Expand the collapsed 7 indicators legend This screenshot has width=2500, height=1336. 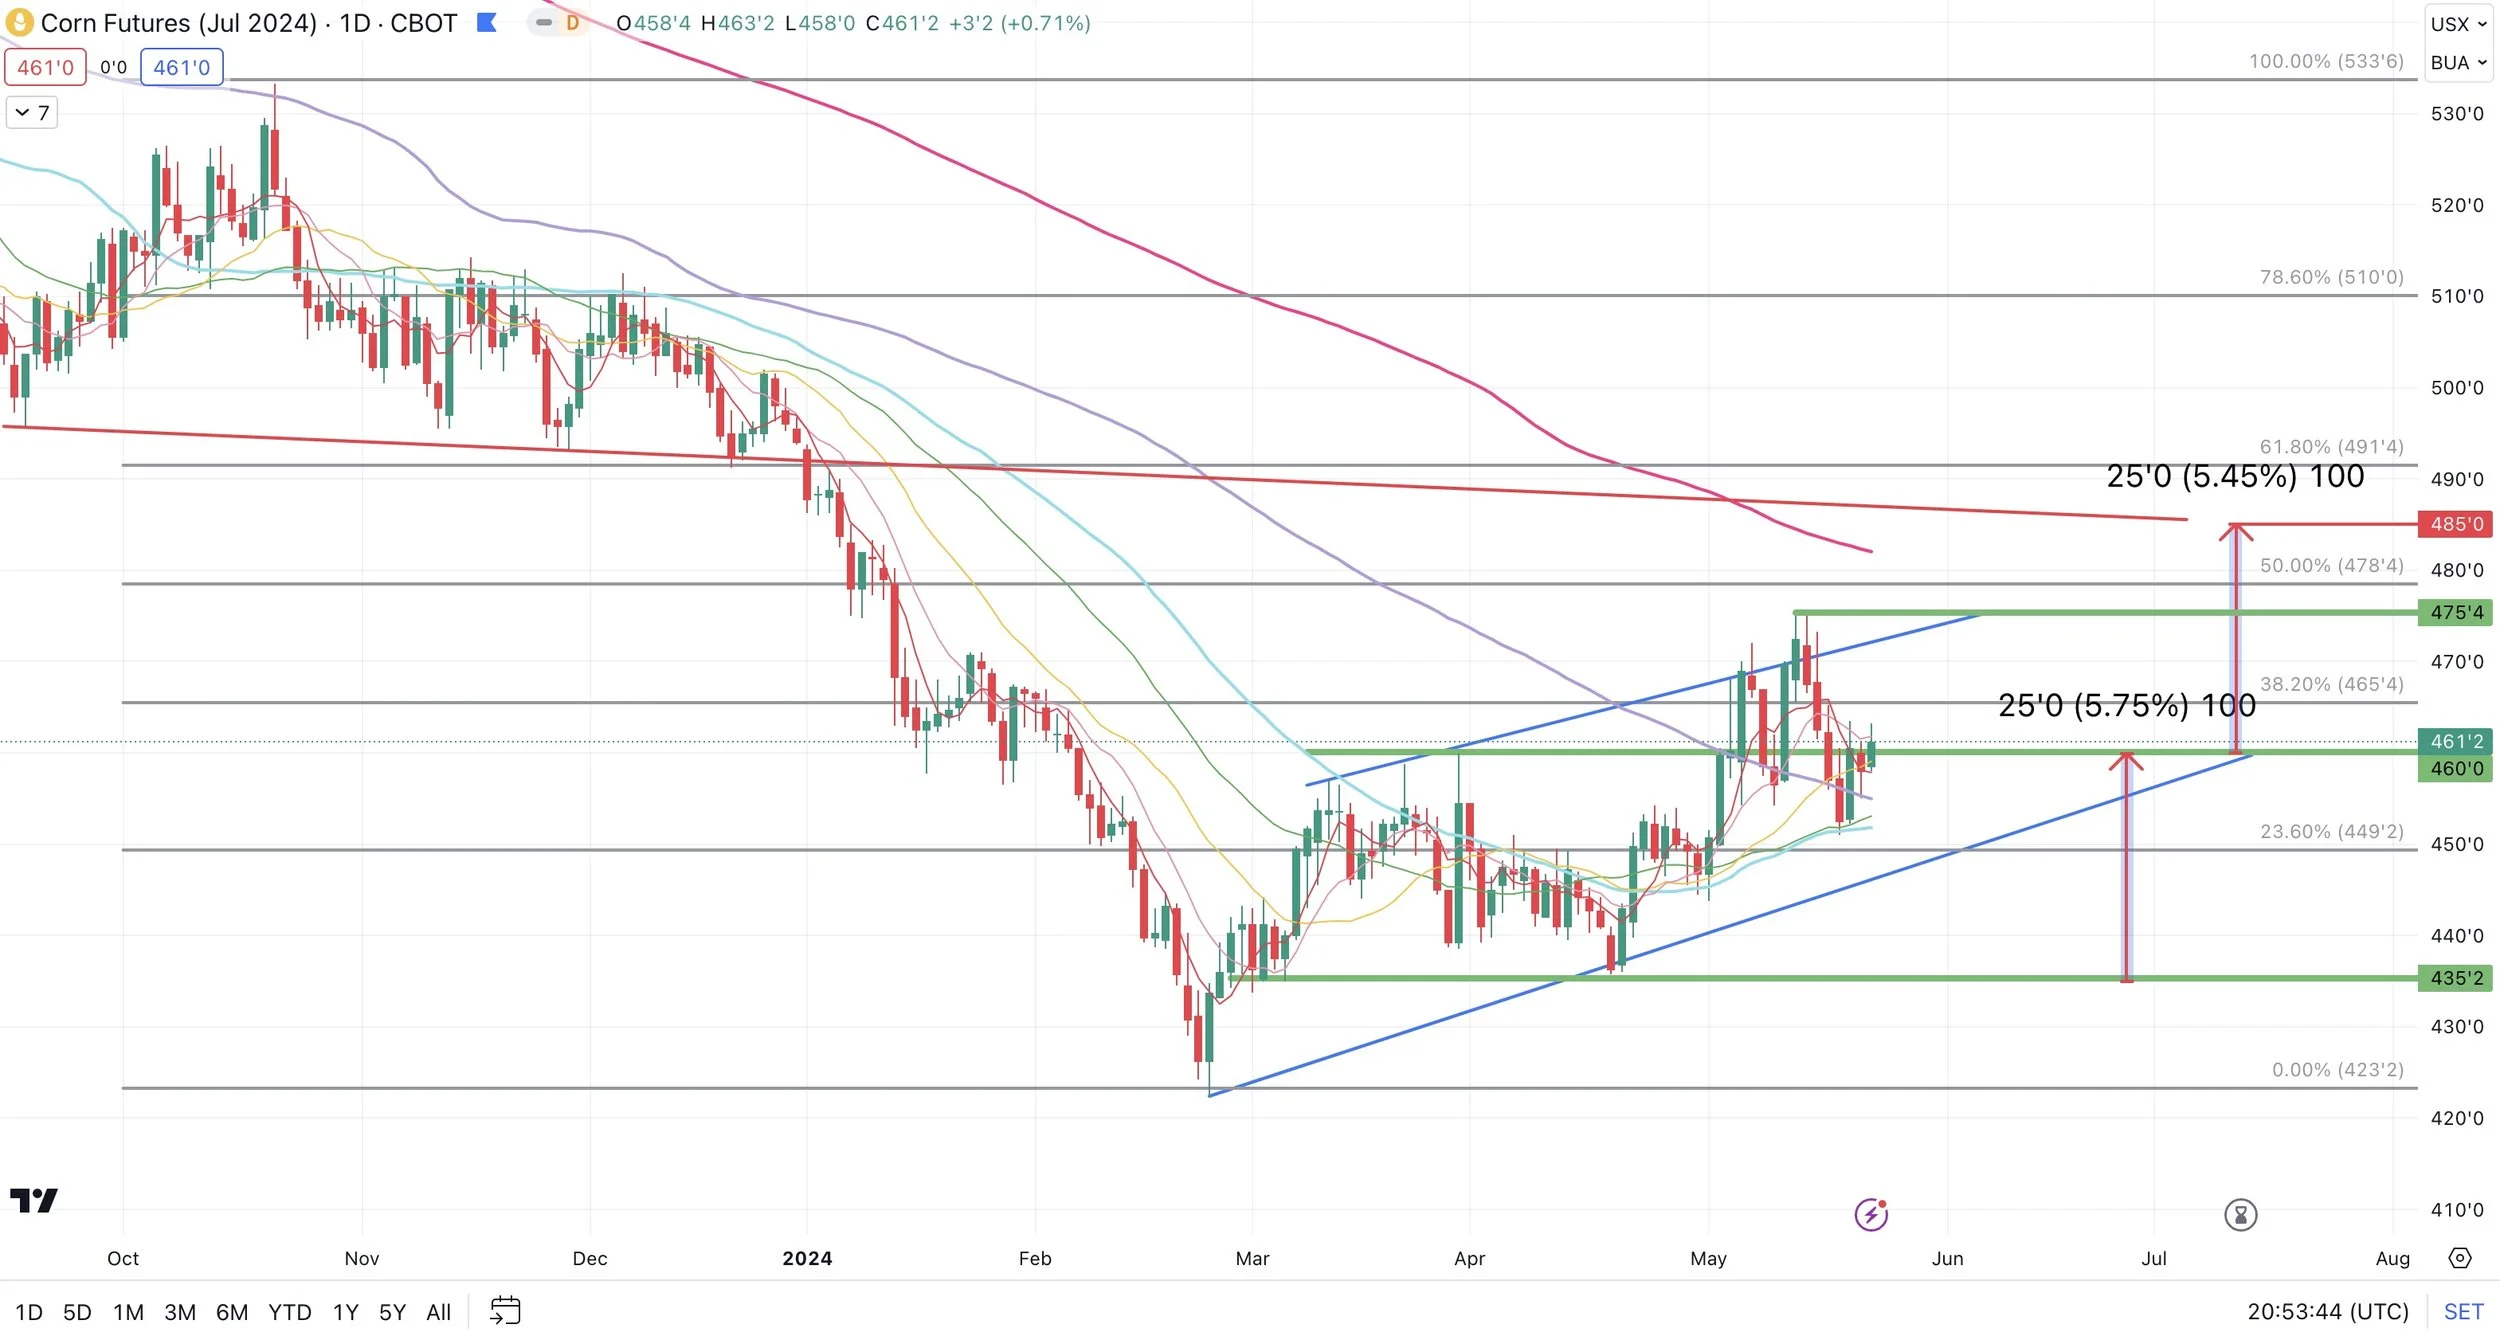coord(32,112)
